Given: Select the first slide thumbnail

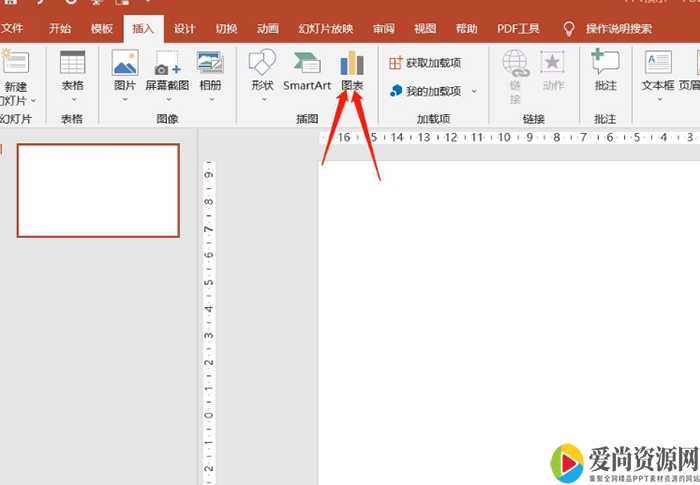Looking at the screenshot, I should click(x=98, y=190).
